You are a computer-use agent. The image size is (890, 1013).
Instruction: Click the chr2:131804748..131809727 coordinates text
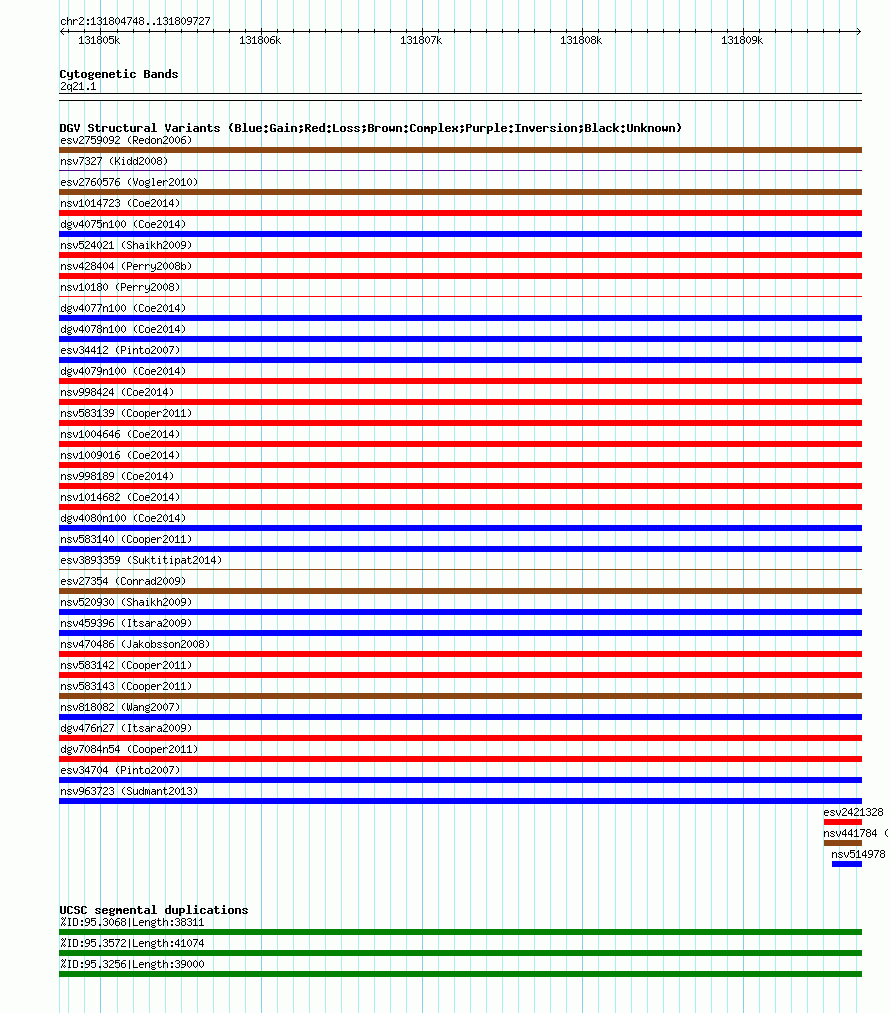(135, 21)
